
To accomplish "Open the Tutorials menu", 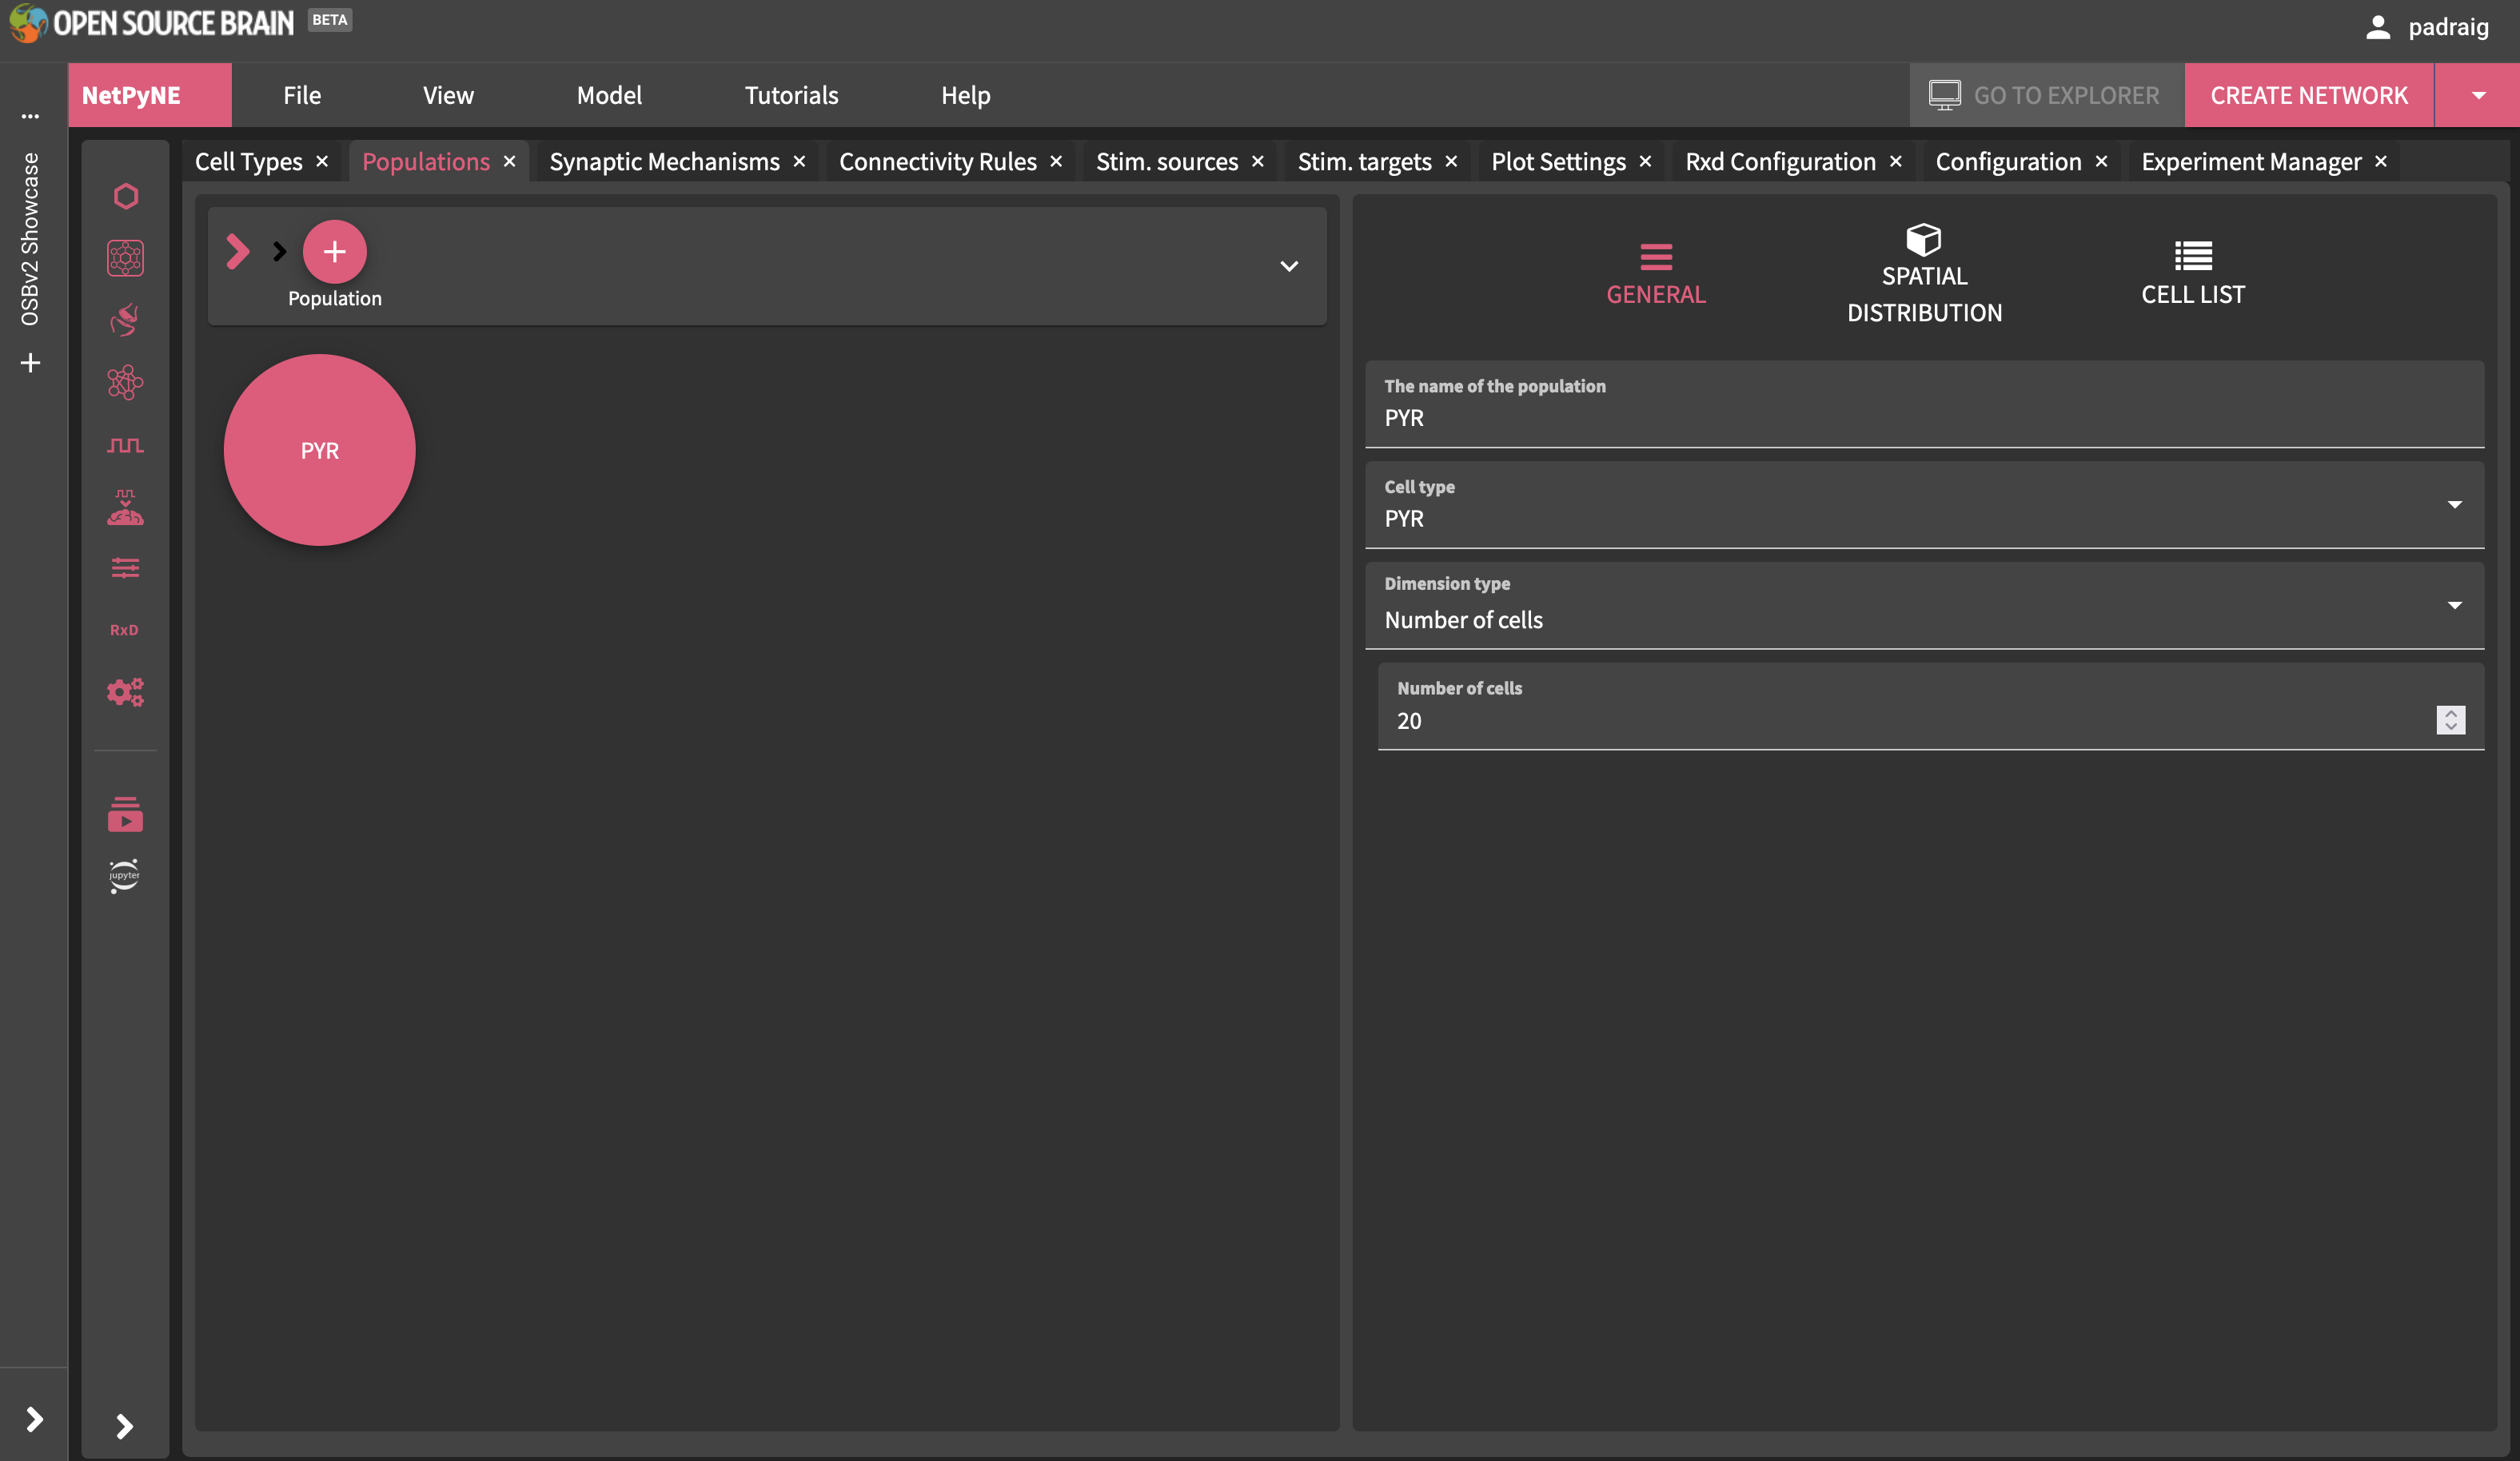I will (791, 95).
